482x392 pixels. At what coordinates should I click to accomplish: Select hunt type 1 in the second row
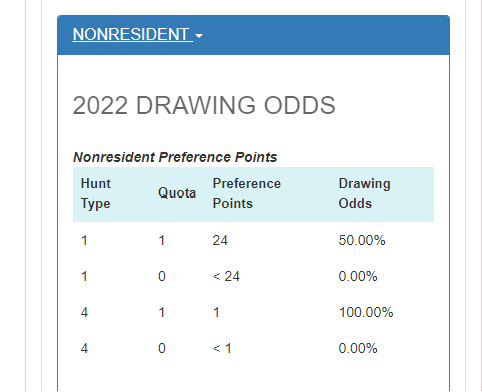[84, 276]
